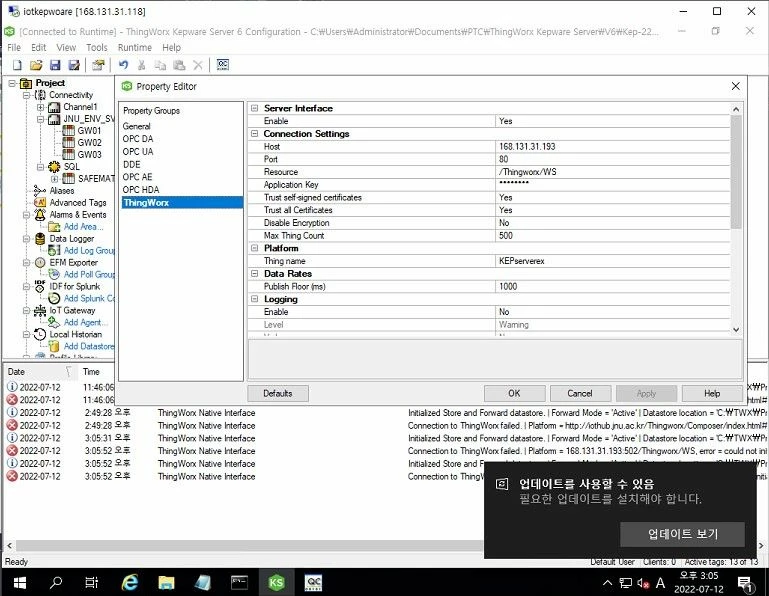Click the Copy toolbar icon
This screenshot has width=769, height=596.
click(160, 65)
